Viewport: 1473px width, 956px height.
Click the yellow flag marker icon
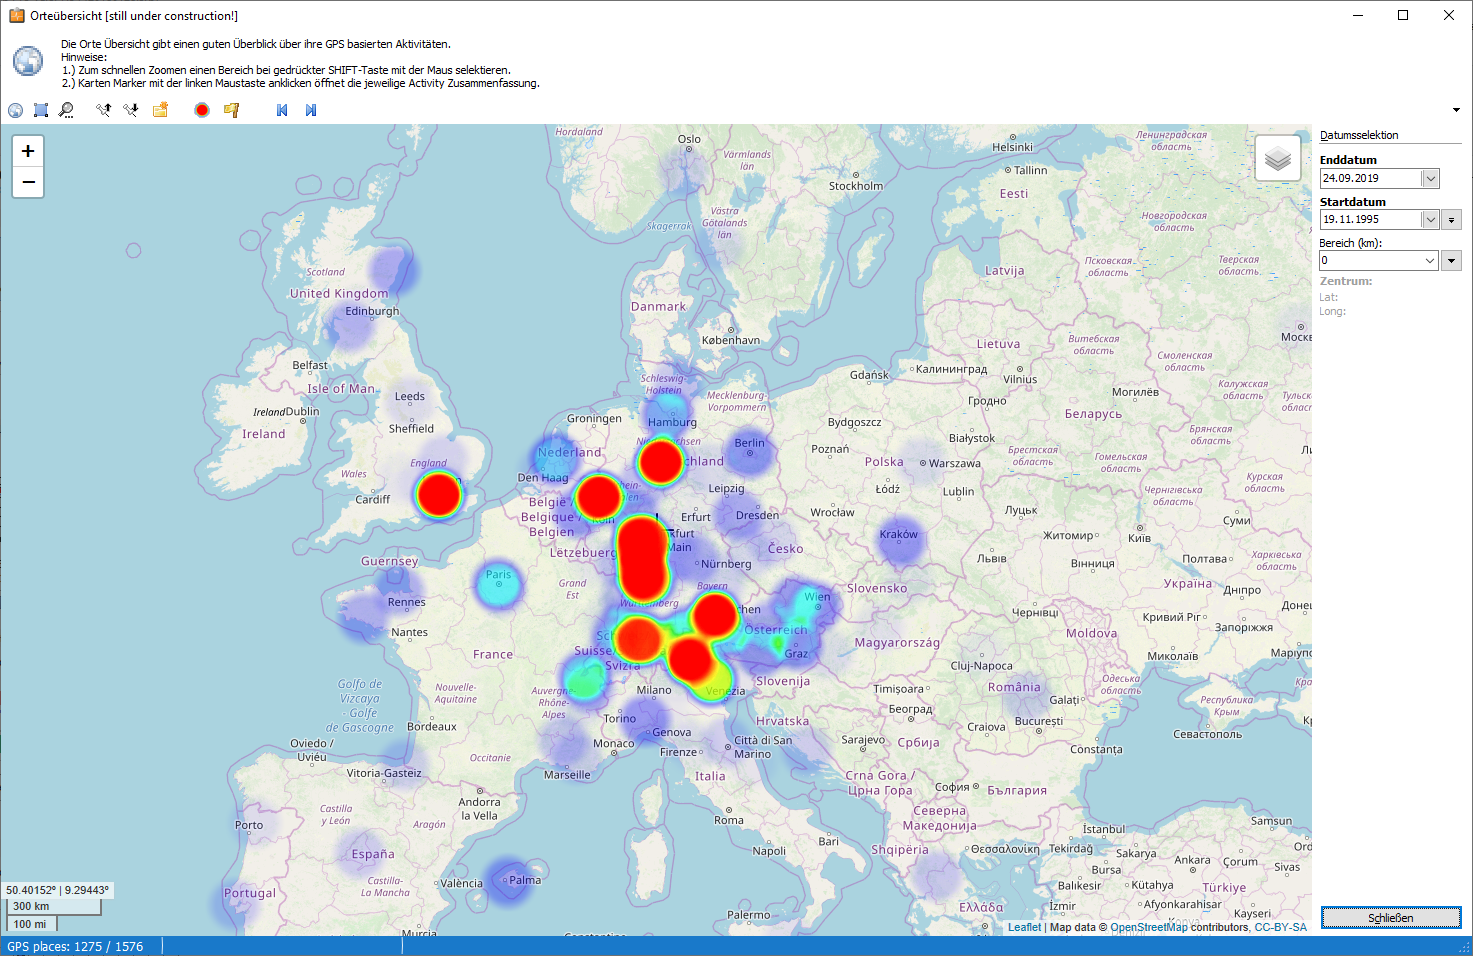231,110
